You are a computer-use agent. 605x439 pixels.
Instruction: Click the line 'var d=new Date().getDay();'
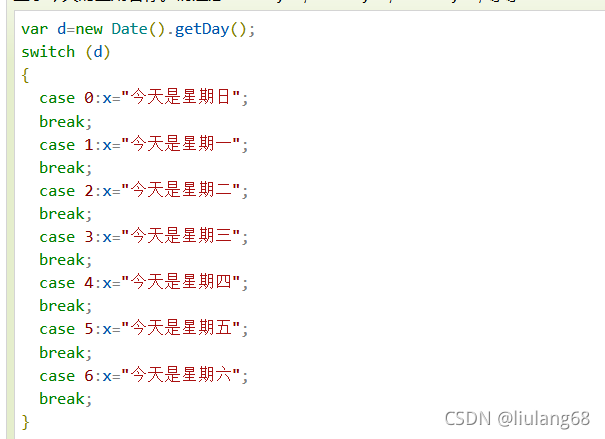pos(138,29)
